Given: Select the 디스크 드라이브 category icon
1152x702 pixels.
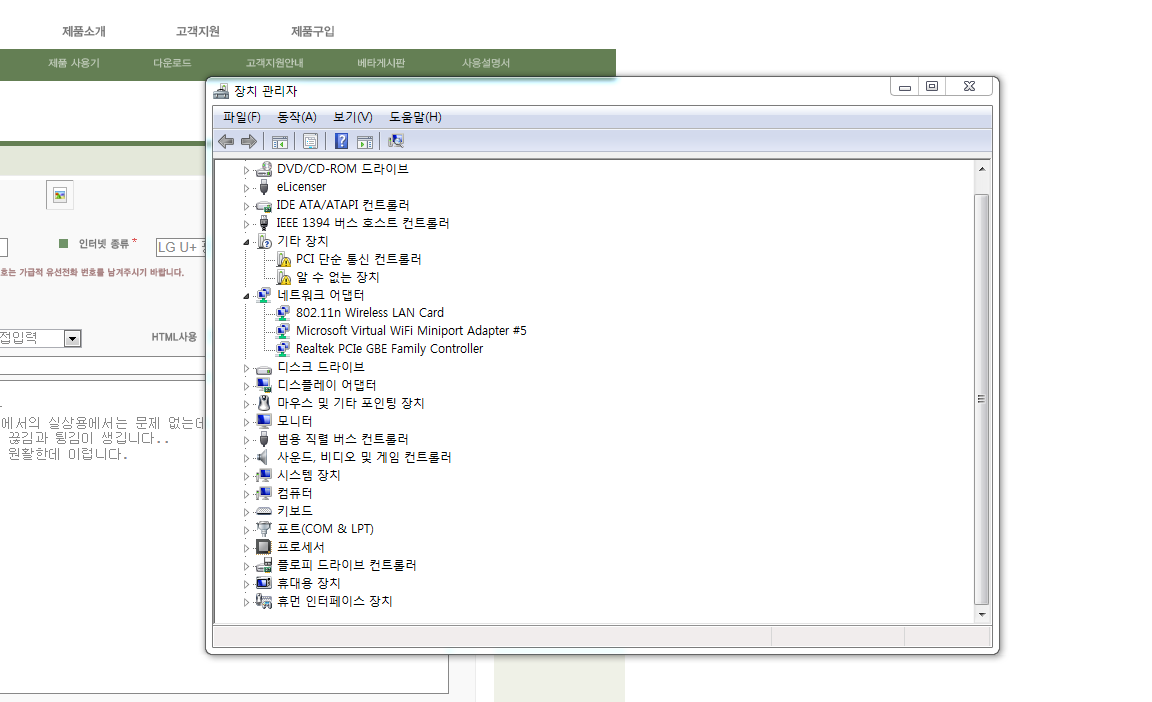Looking at the screenshot, I should click(264, 368).
